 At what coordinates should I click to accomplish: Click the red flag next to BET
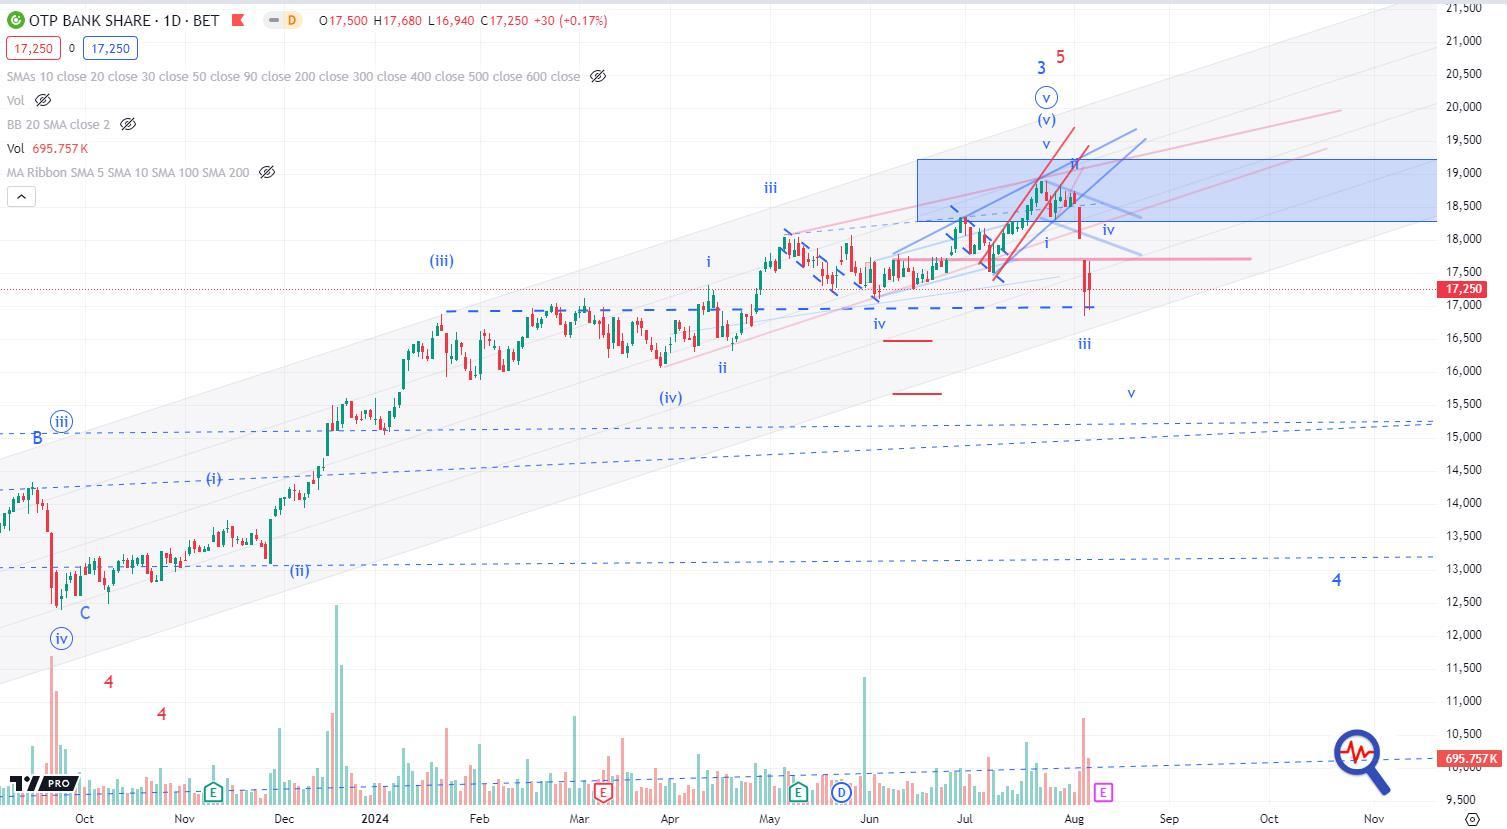[237, 20]
